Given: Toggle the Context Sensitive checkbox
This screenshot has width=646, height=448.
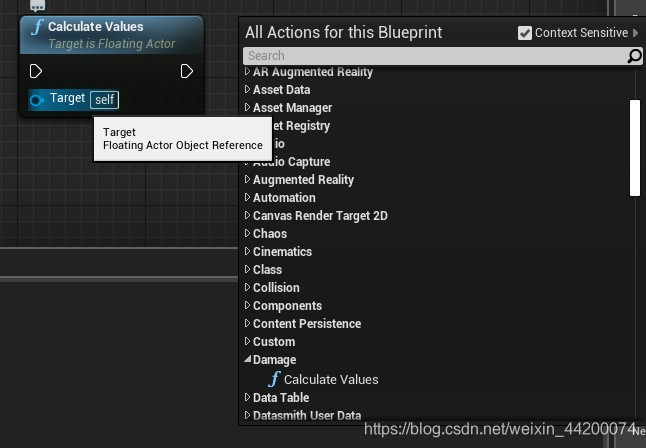Looking at the screenshot, I should click(524, 33).
